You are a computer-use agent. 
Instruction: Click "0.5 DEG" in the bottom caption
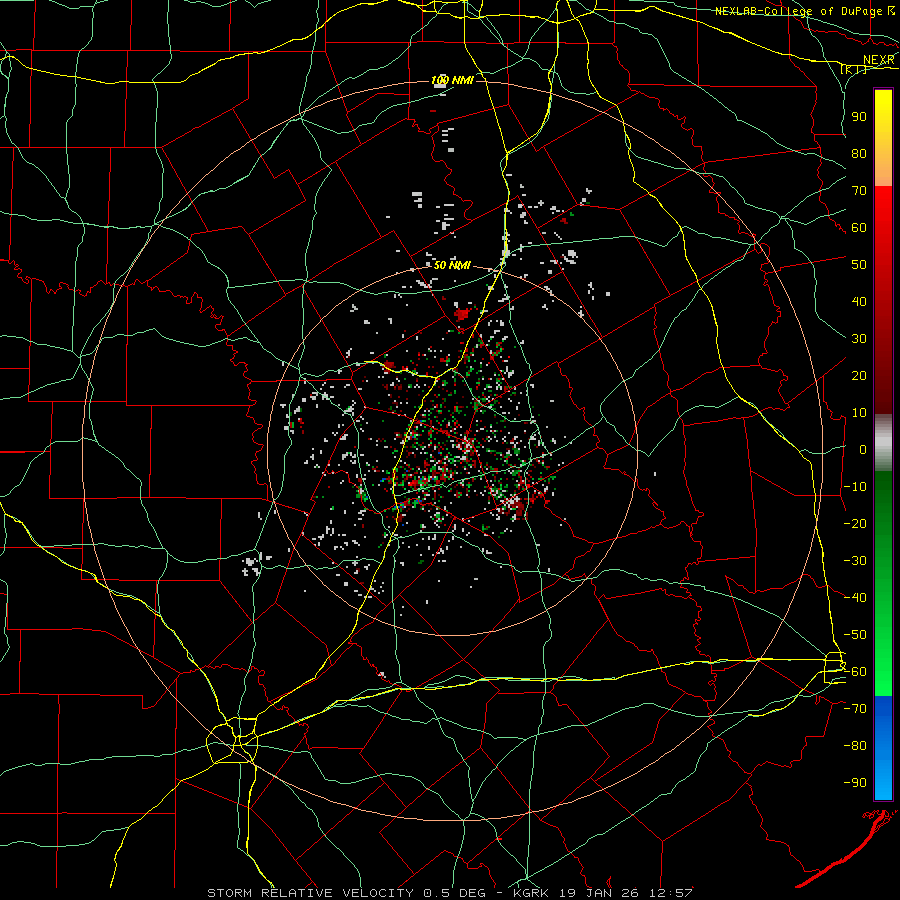pos(454,893)
